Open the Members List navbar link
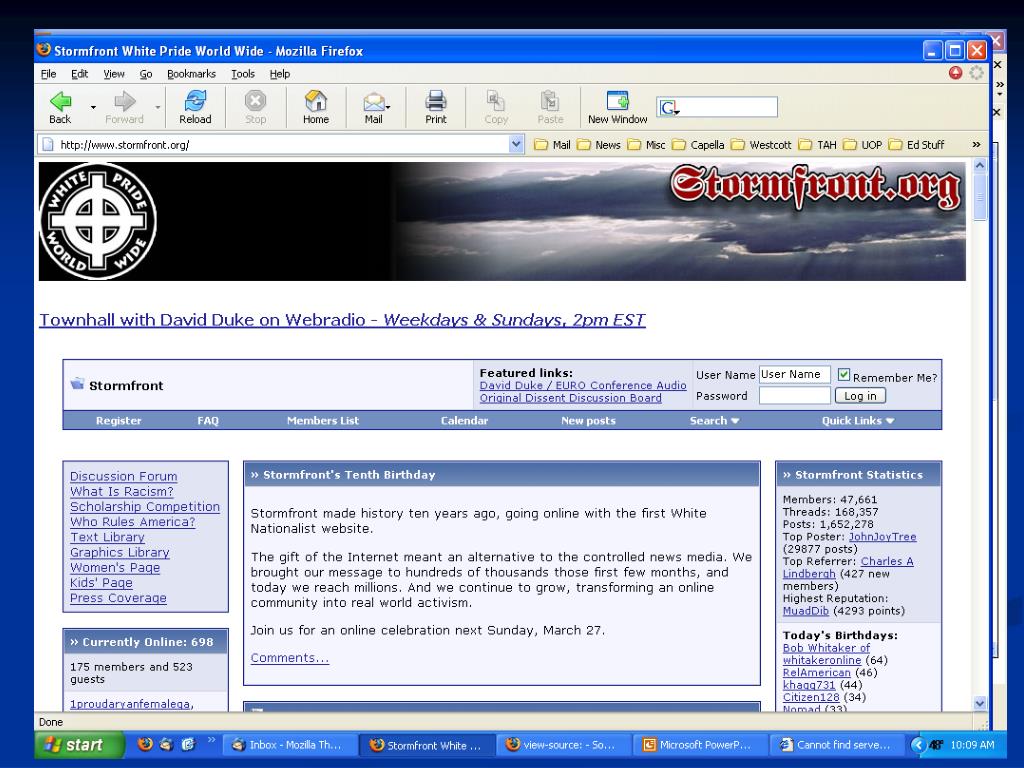Screen dimensions: 1024x768 [323, 421]
